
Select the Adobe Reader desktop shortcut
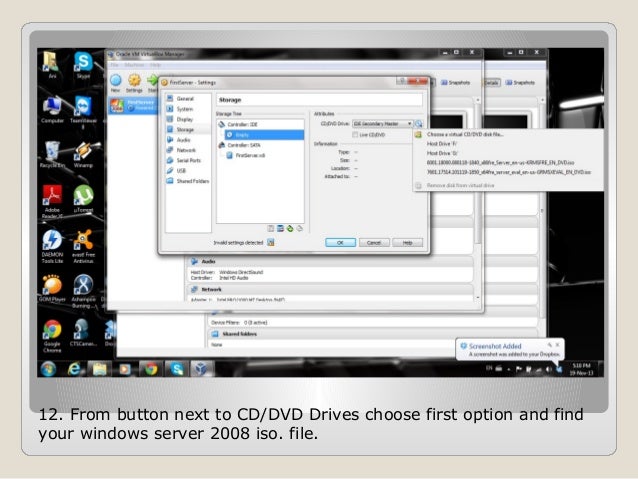(52, 202)
